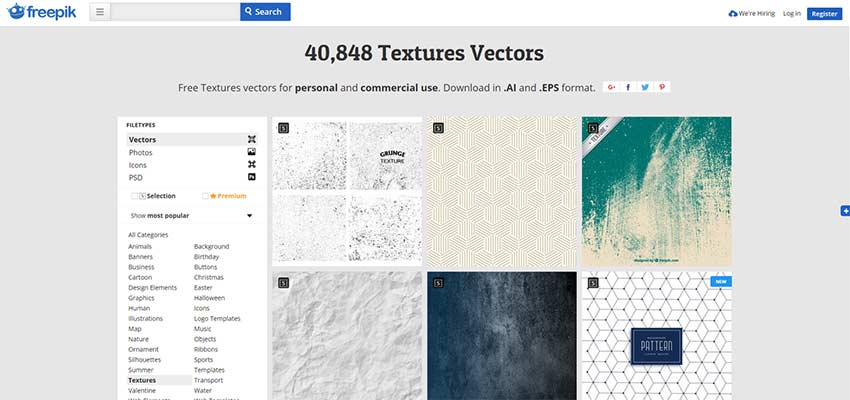
Task: Open the Log in link
Action: tap(791, 13)
